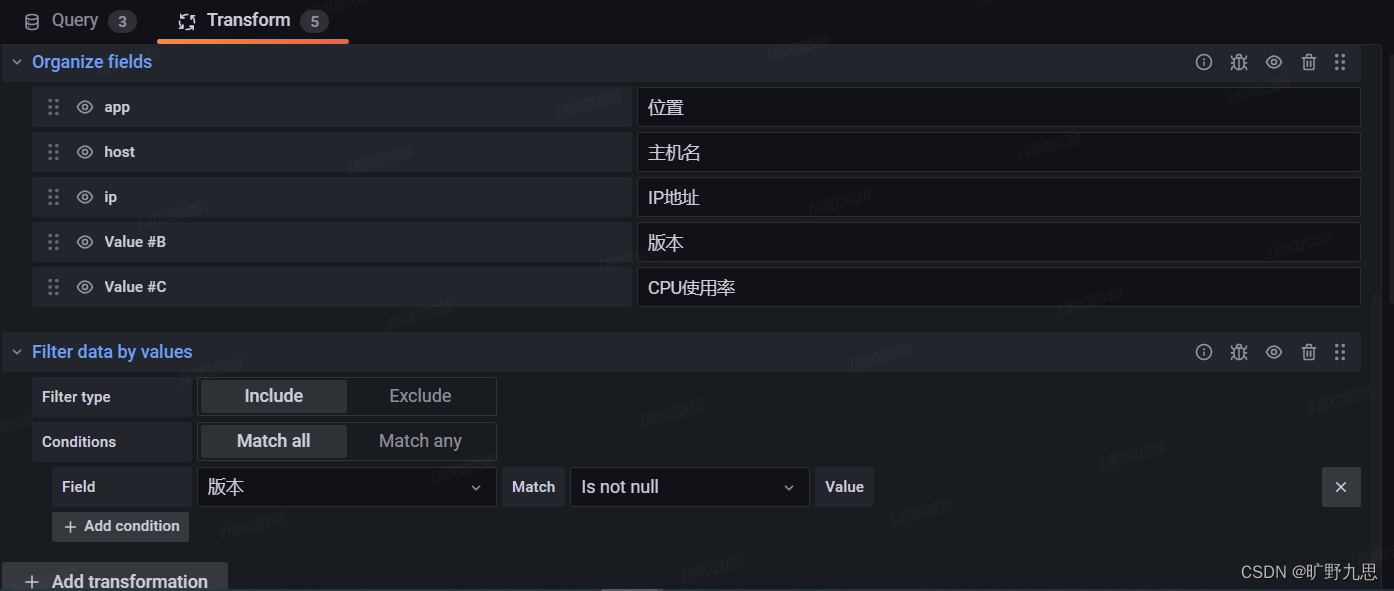Click the debug icon on Filter data by values

point(1238,351)
